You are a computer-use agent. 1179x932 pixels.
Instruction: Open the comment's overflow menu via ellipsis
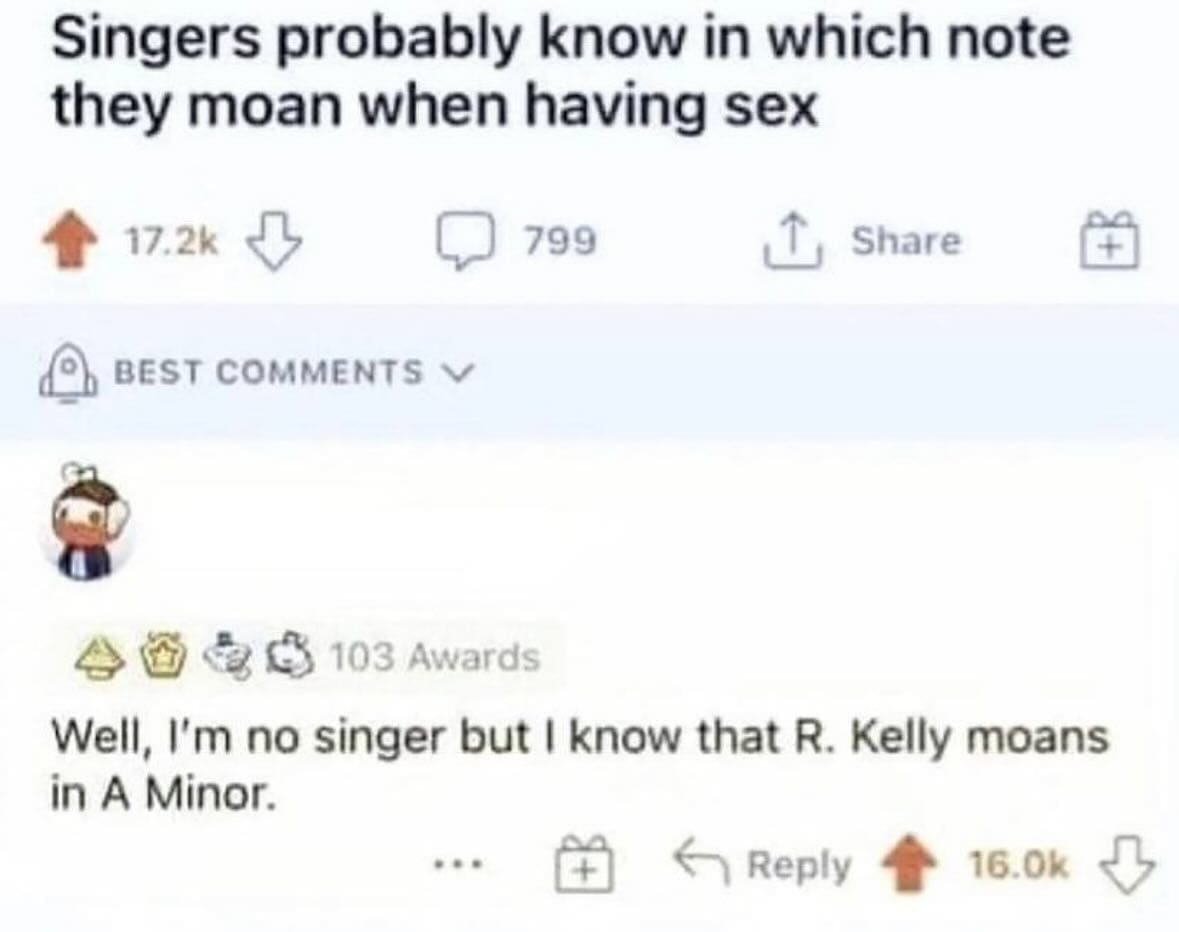pyautogui.click(x=456, y=864)
